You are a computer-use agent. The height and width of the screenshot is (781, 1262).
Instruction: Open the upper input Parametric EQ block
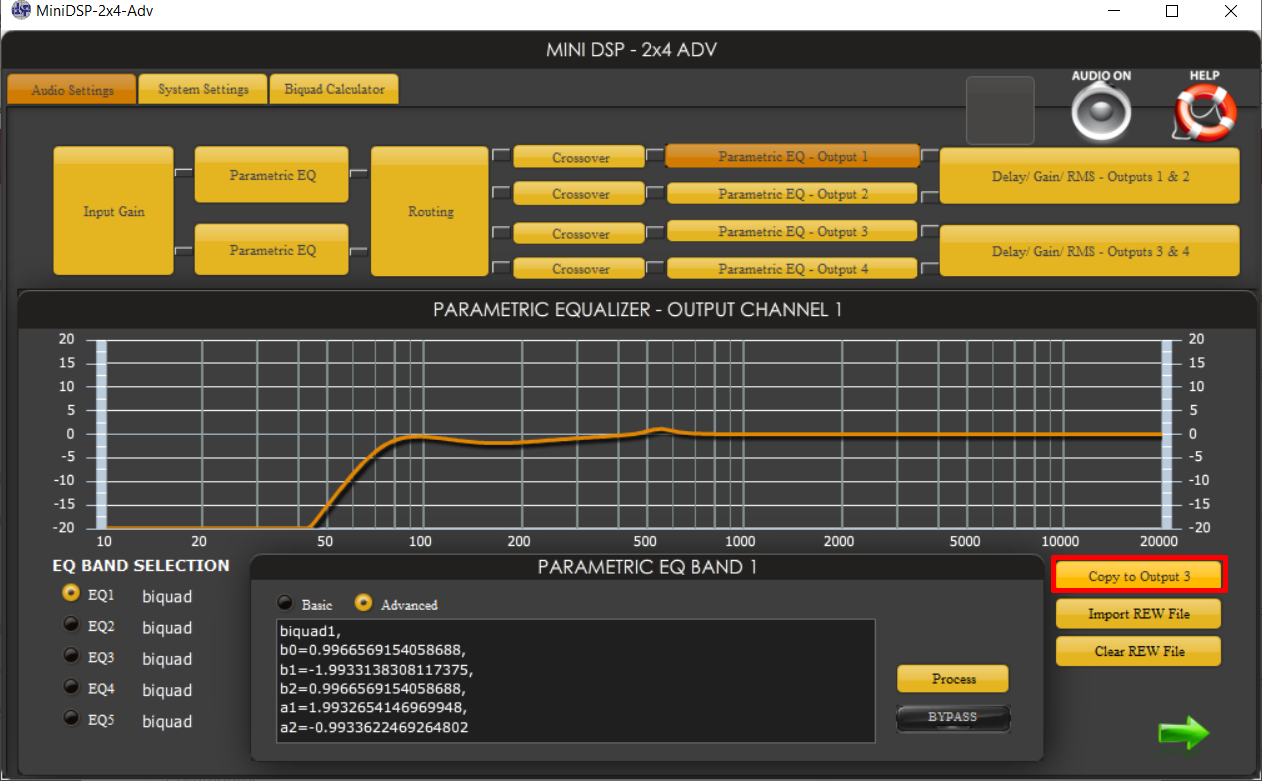click(x=272, y=175)
